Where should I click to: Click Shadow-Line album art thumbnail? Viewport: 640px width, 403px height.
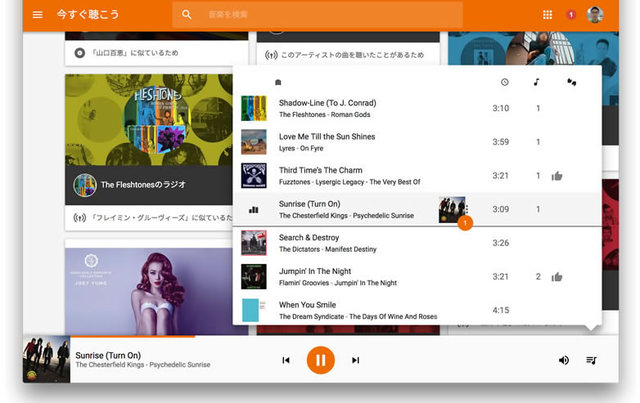point(253,108)
